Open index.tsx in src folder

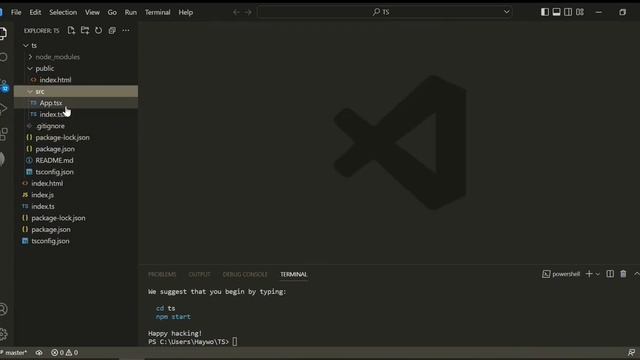(51, 114)
